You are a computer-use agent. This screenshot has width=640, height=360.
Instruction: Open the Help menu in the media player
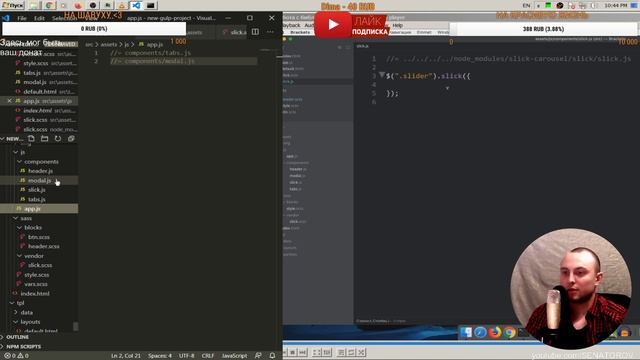(x=398, y=25)
